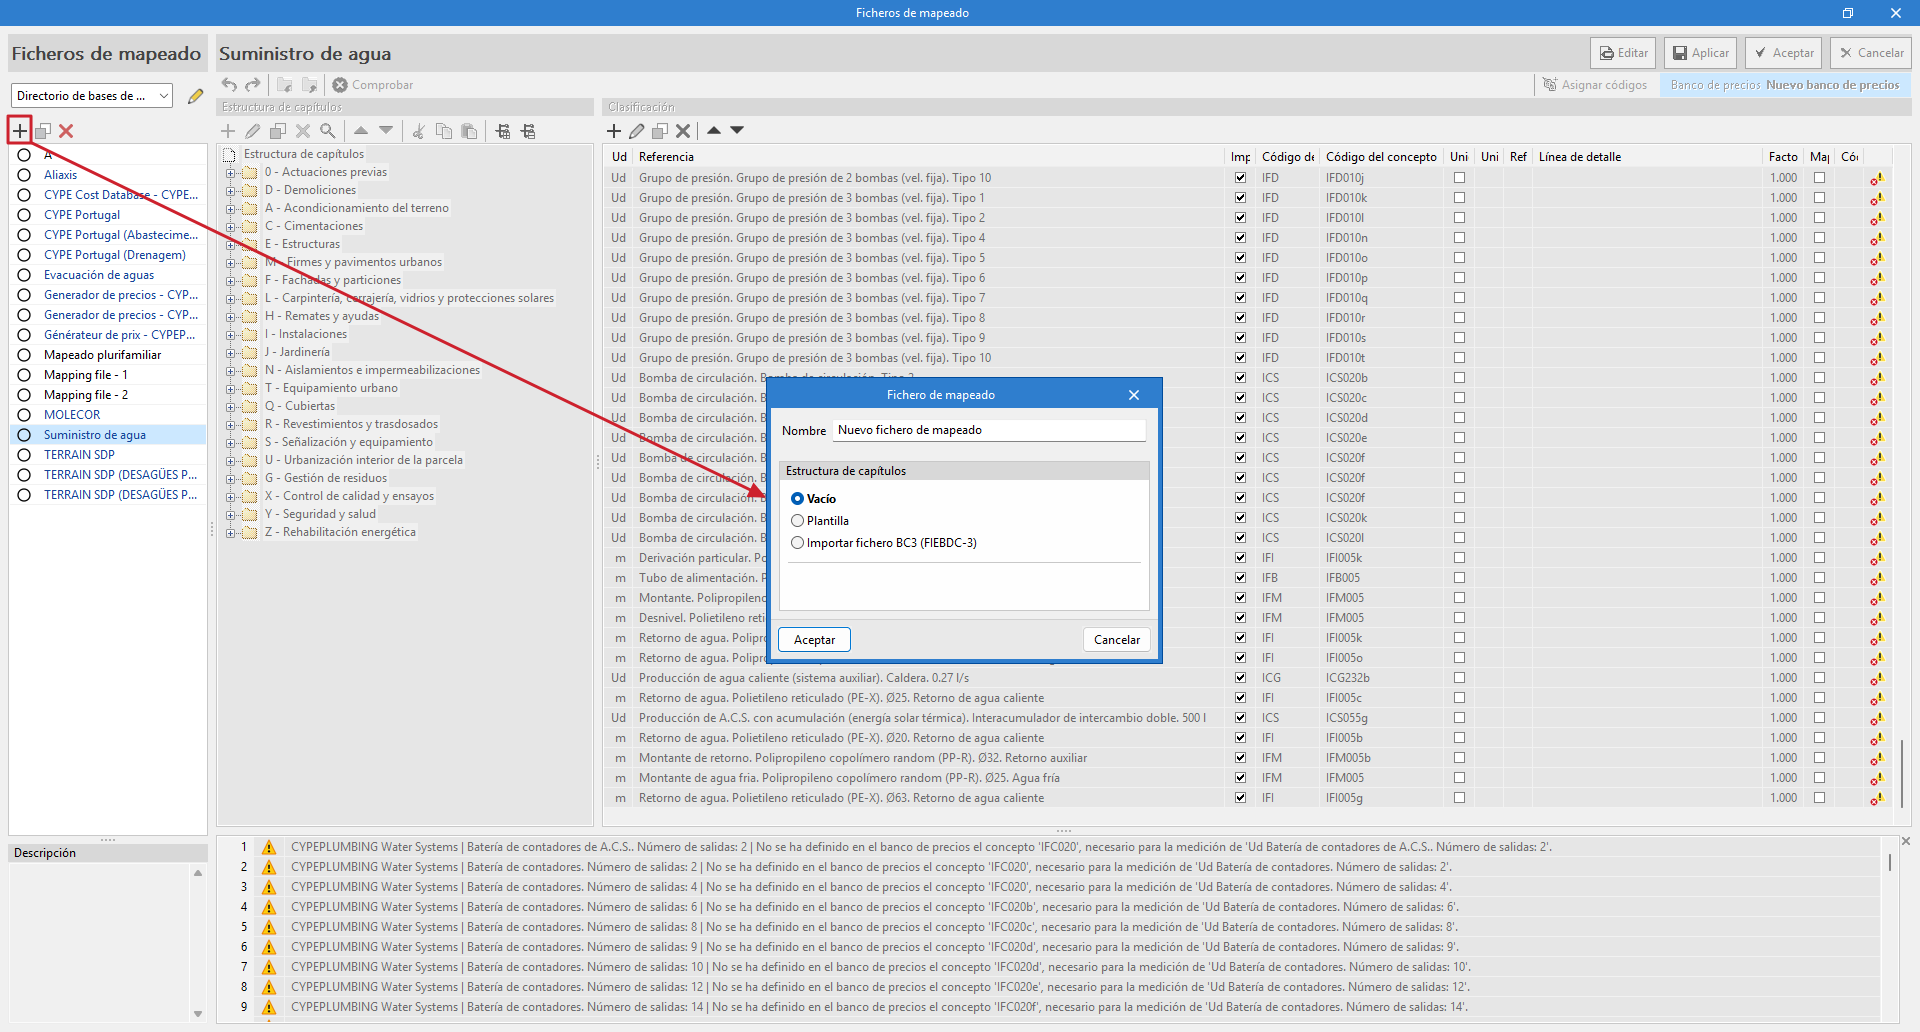This screenshot has width=1920, height=1032.
Task: Click the add new mapping file plus icon
Action: tap(20, 131)
